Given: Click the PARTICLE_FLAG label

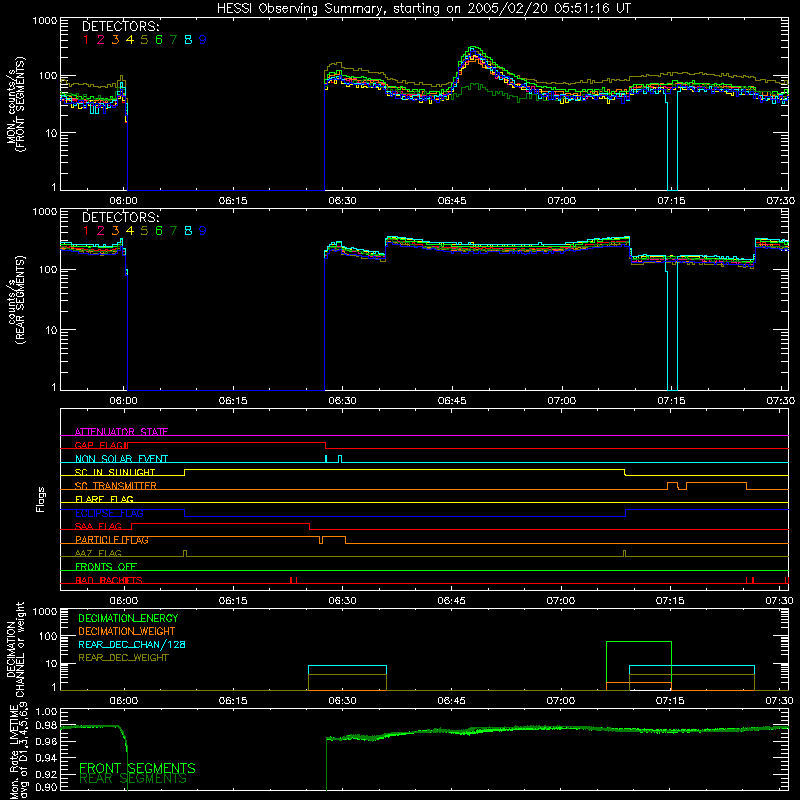Looking at the screenshot, I should 112,540.
